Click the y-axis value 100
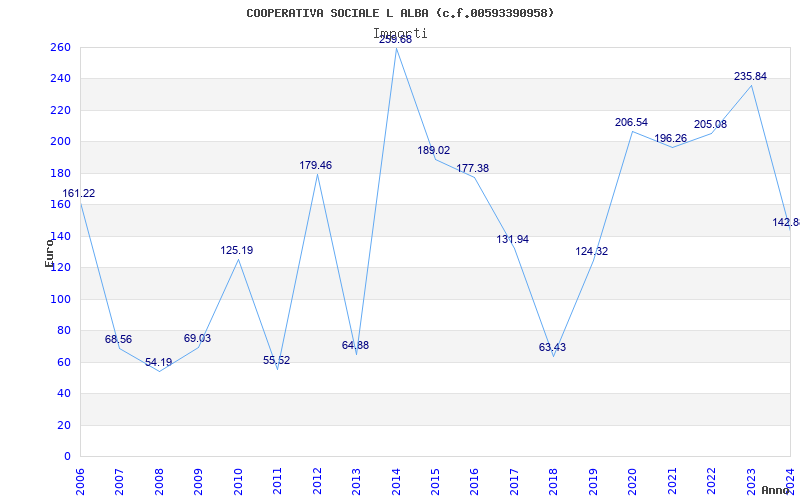 60,299
